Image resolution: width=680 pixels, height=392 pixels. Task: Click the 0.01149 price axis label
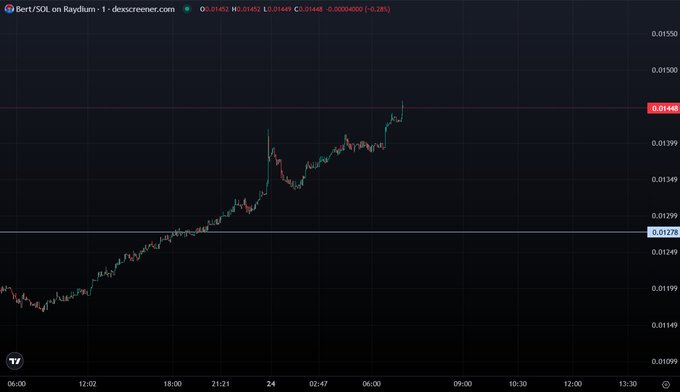click(x=664, y=325)
